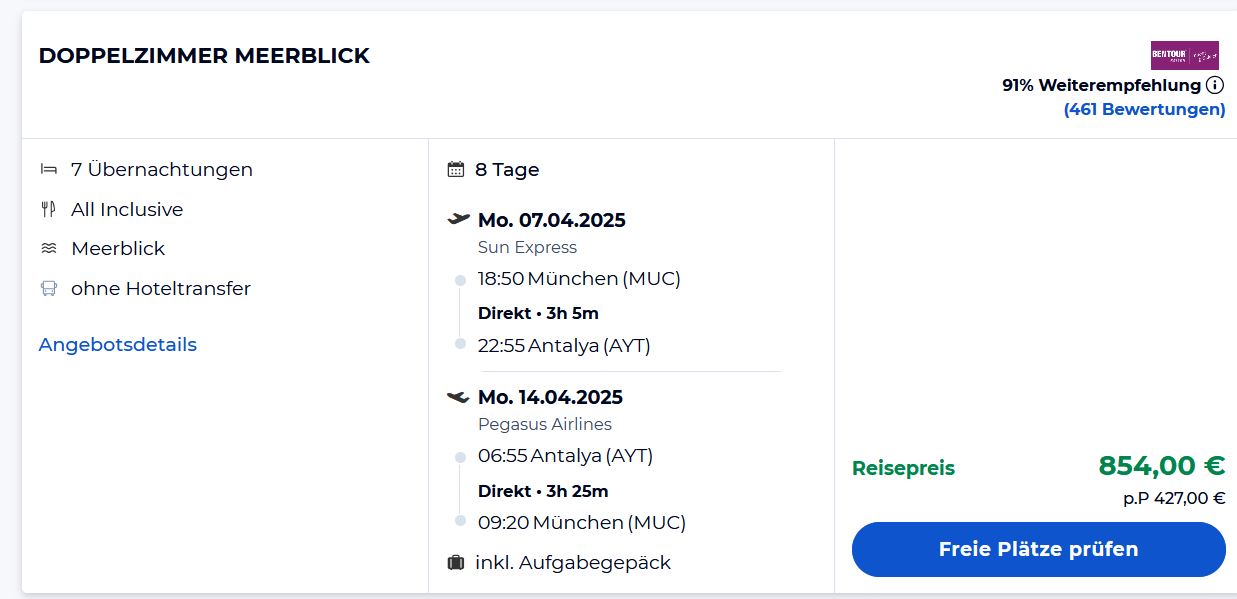Click the departing plane icon for 07.04.2025
Viewport: 1237px width, 599px height.
tap(458, 219)
